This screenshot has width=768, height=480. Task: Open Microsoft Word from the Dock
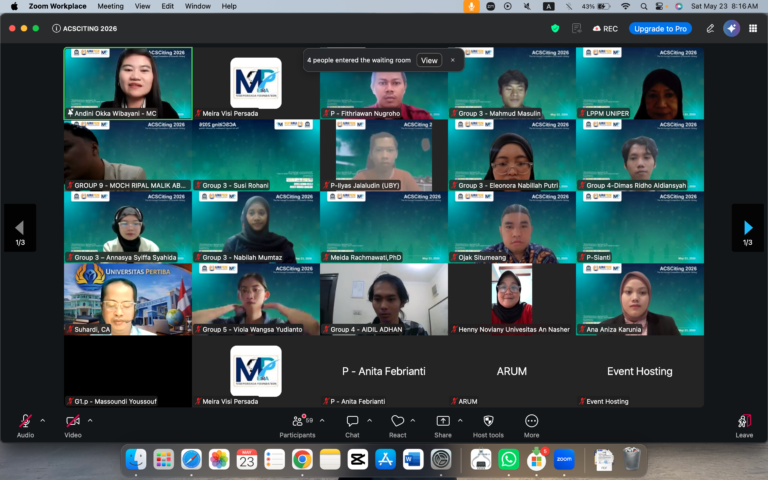coord(413,459)
